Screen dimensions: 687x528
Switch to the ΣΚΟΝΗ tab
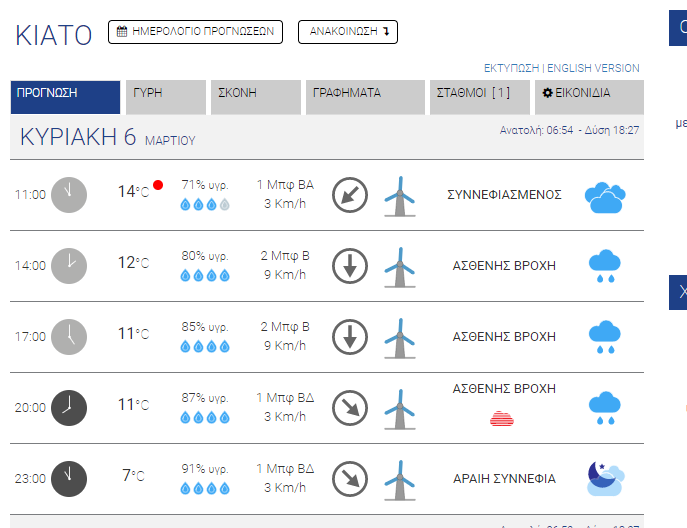(258, 93)
